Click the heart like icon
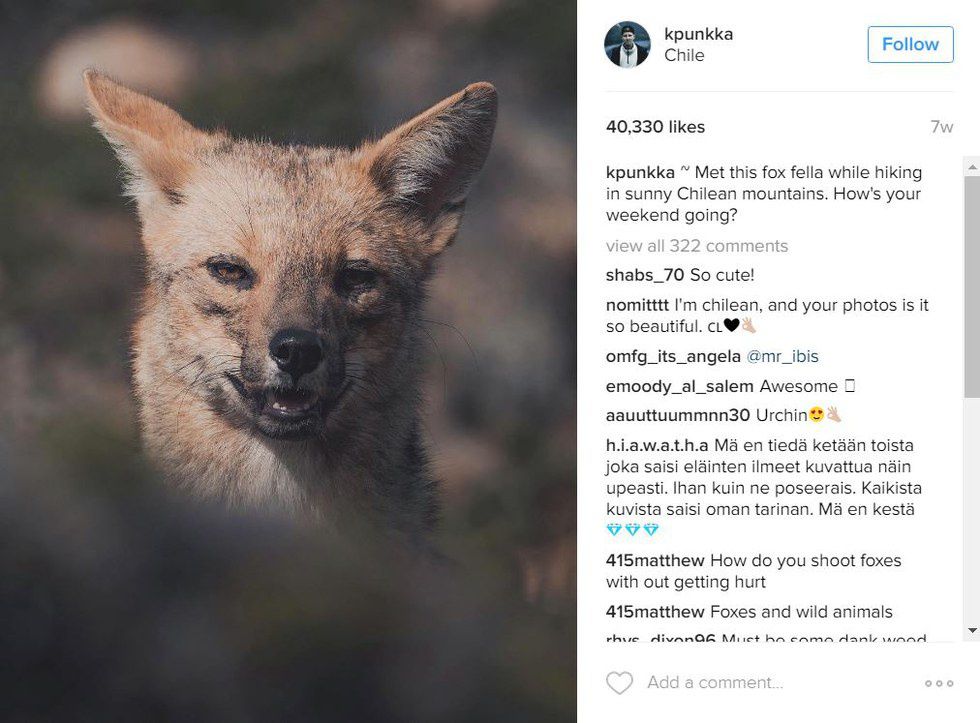Screen dimensions: 980x723 [620, 683]
